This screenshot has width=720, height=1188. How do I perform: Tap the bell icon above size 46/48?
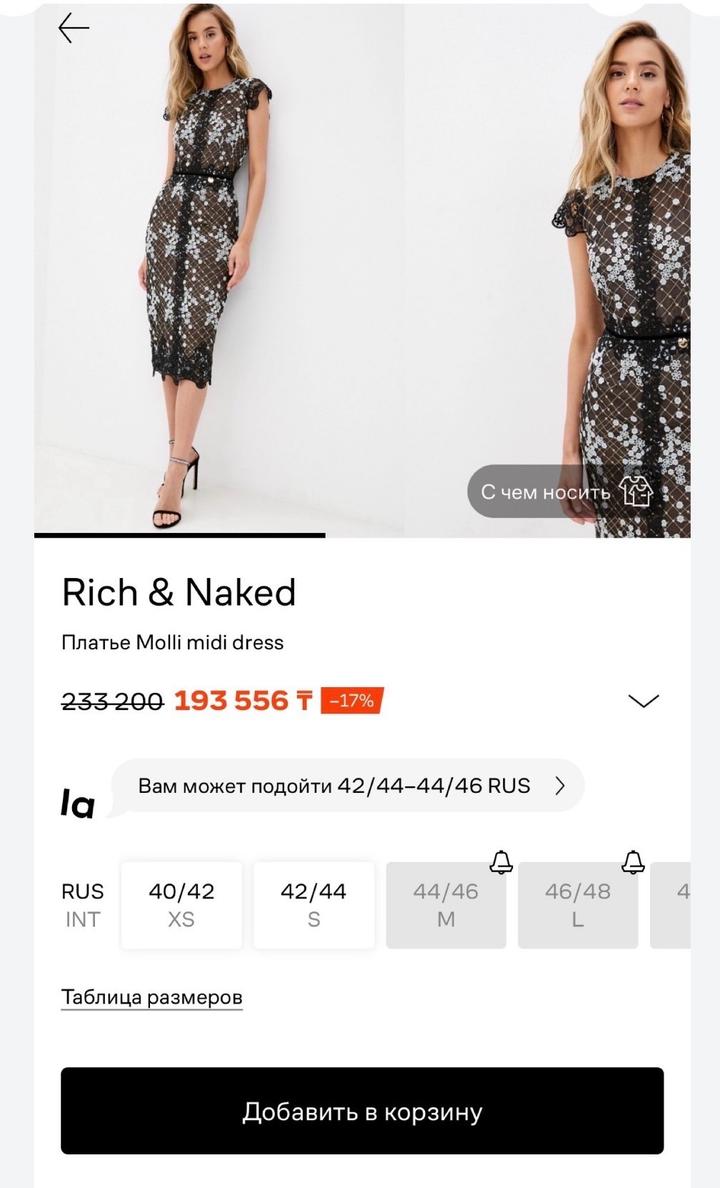pyautogui.click(x=633, y=861)
